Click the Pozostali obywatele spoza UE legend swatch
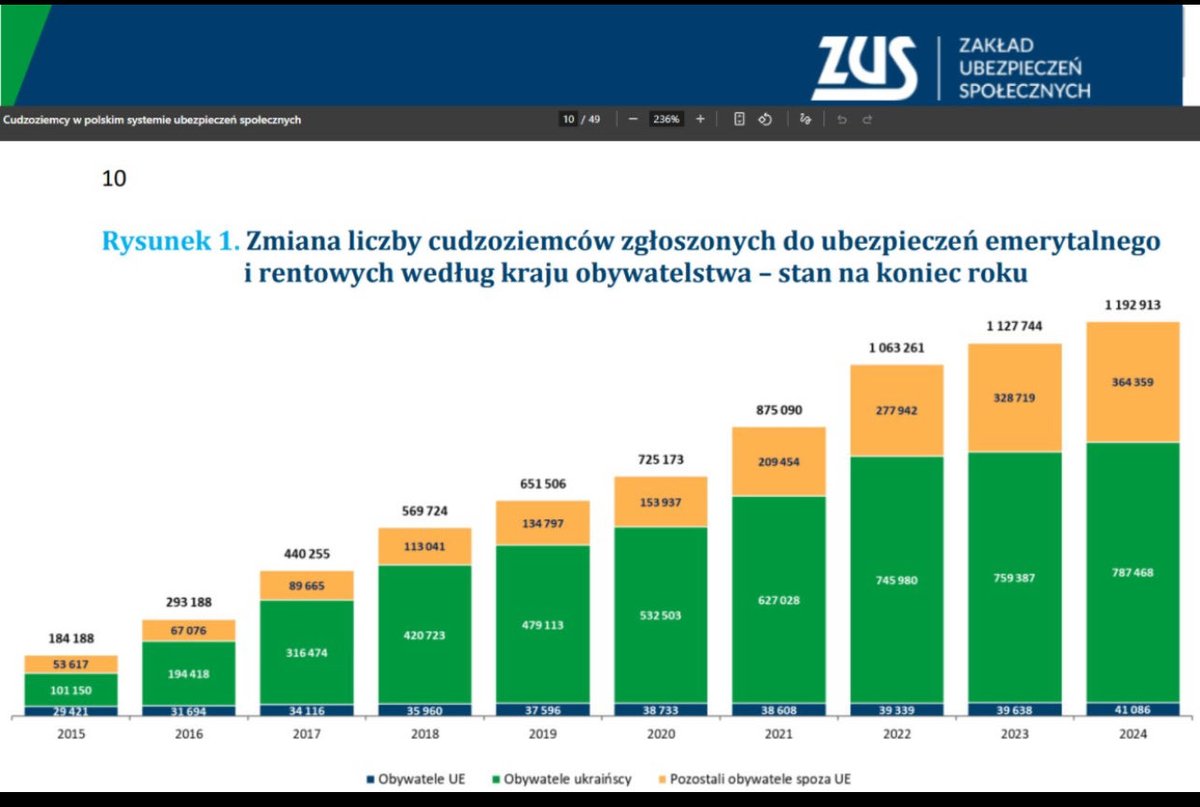 (x=660, y=778)
